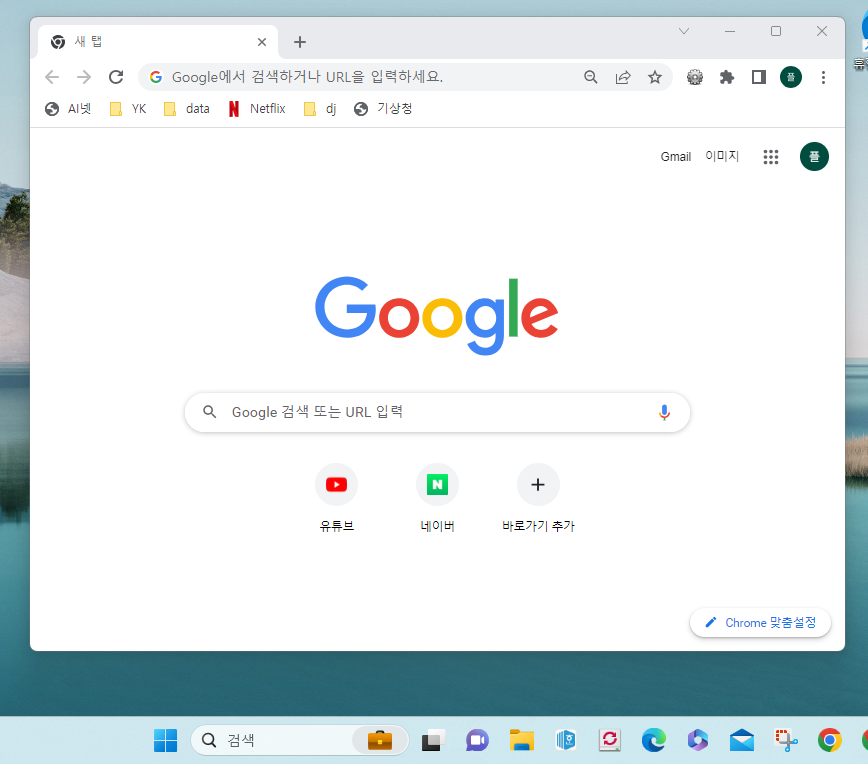Open the chat camera app on taskbar
Screen dimensions: 868x764
pos(477,740)
